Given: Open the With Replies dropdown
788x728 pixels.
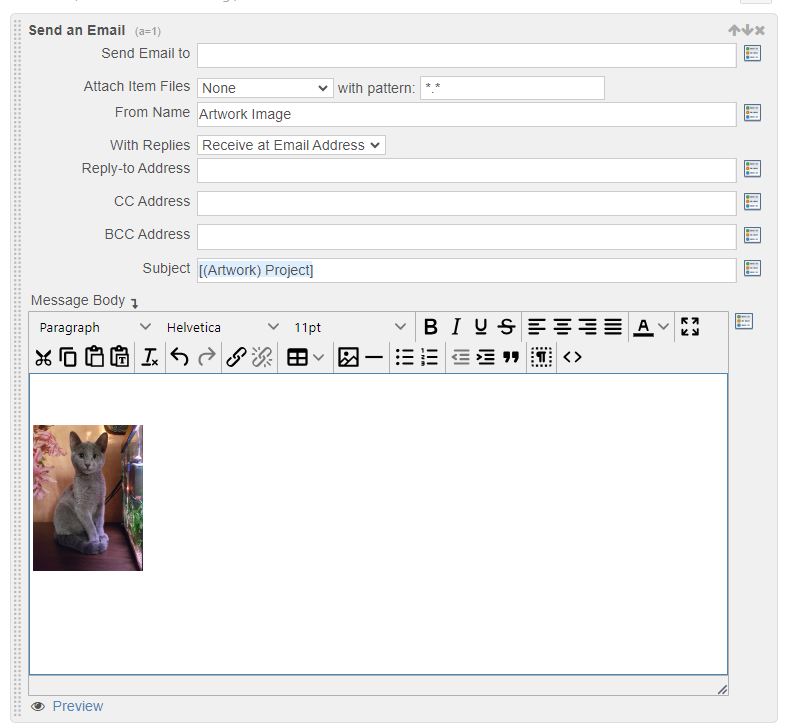Looking at the screenshot, I should pos(291,145).
